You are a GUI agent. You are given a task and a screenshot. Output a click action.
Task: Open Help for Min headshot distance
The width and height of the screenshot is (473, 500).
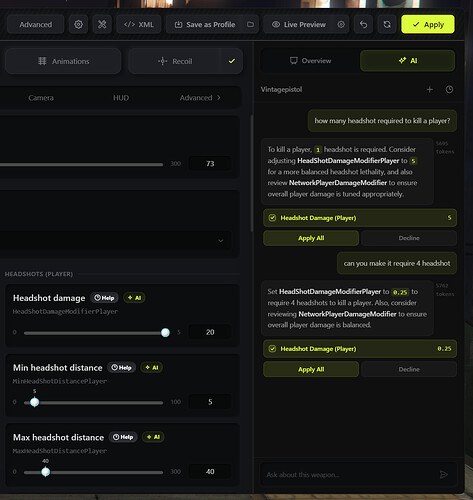(x=121, y=367)
